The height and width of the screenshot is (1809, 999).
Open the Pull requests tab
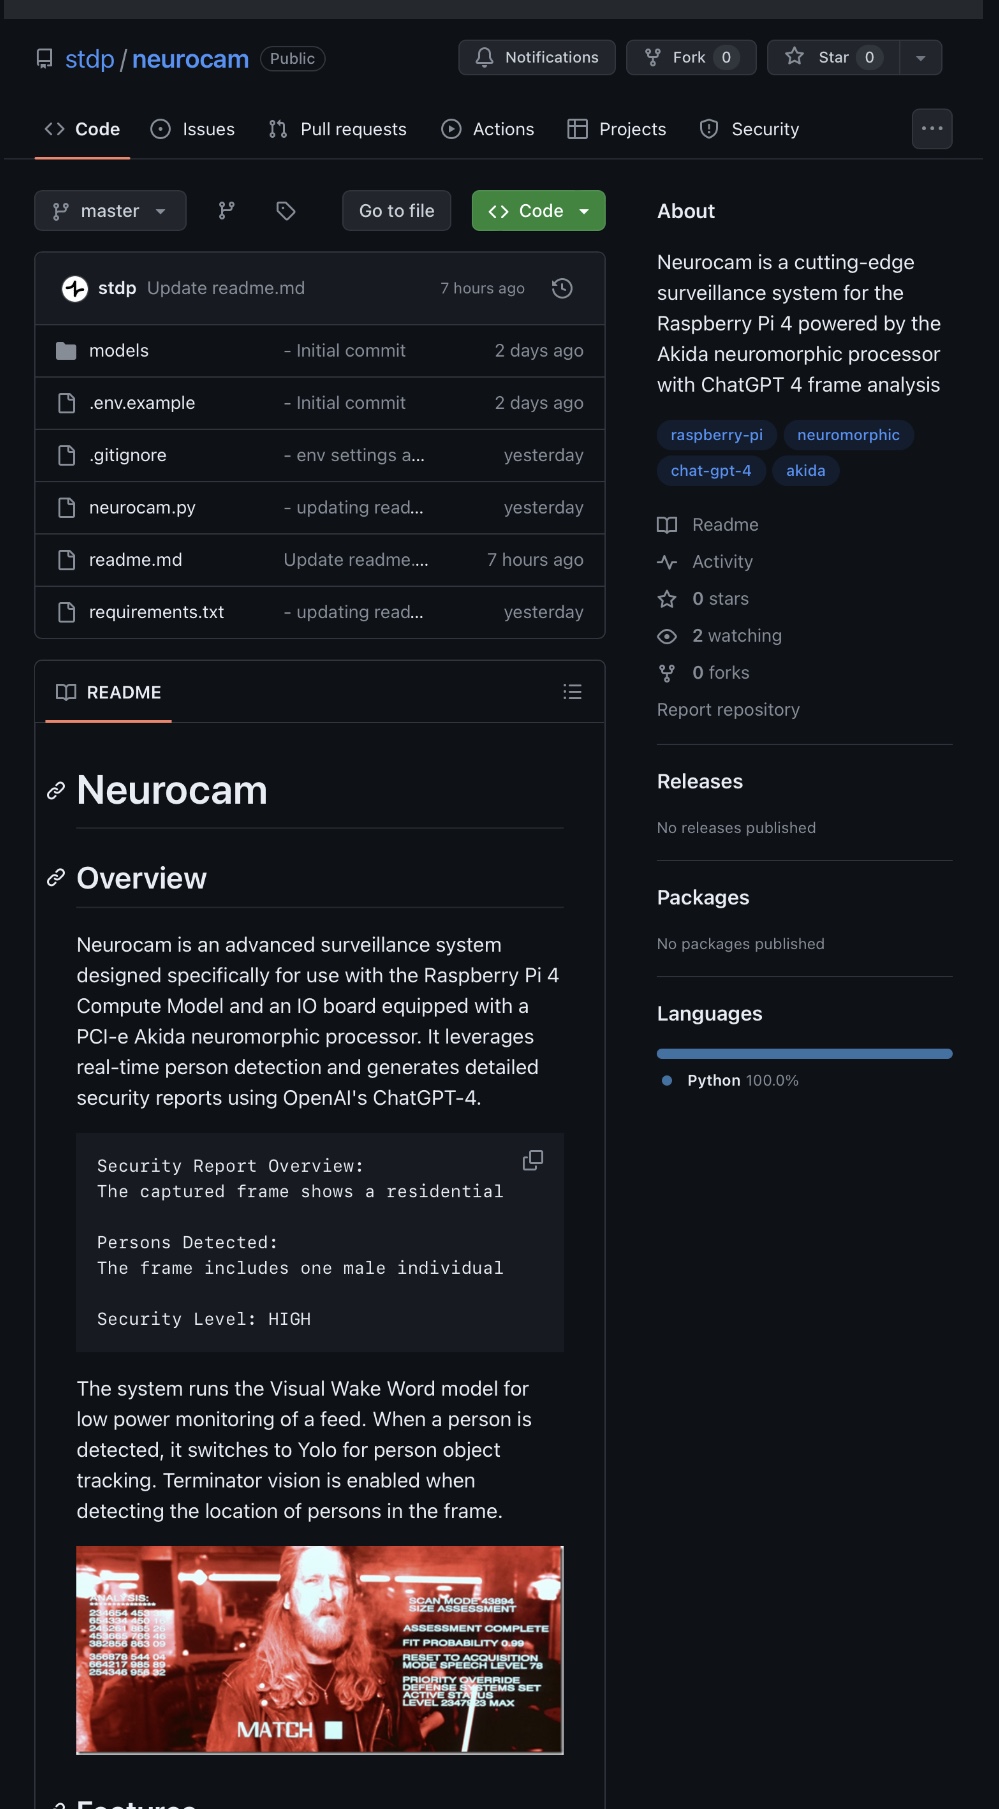[x=338, y=129]
